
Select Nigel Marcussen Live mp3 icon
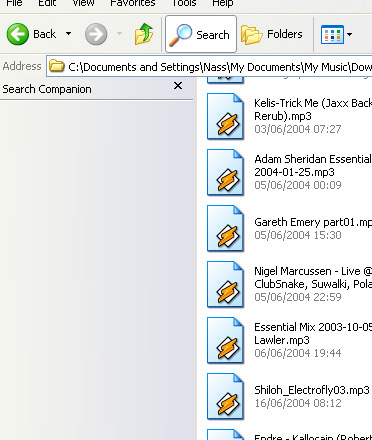click(x=225, y=284)
